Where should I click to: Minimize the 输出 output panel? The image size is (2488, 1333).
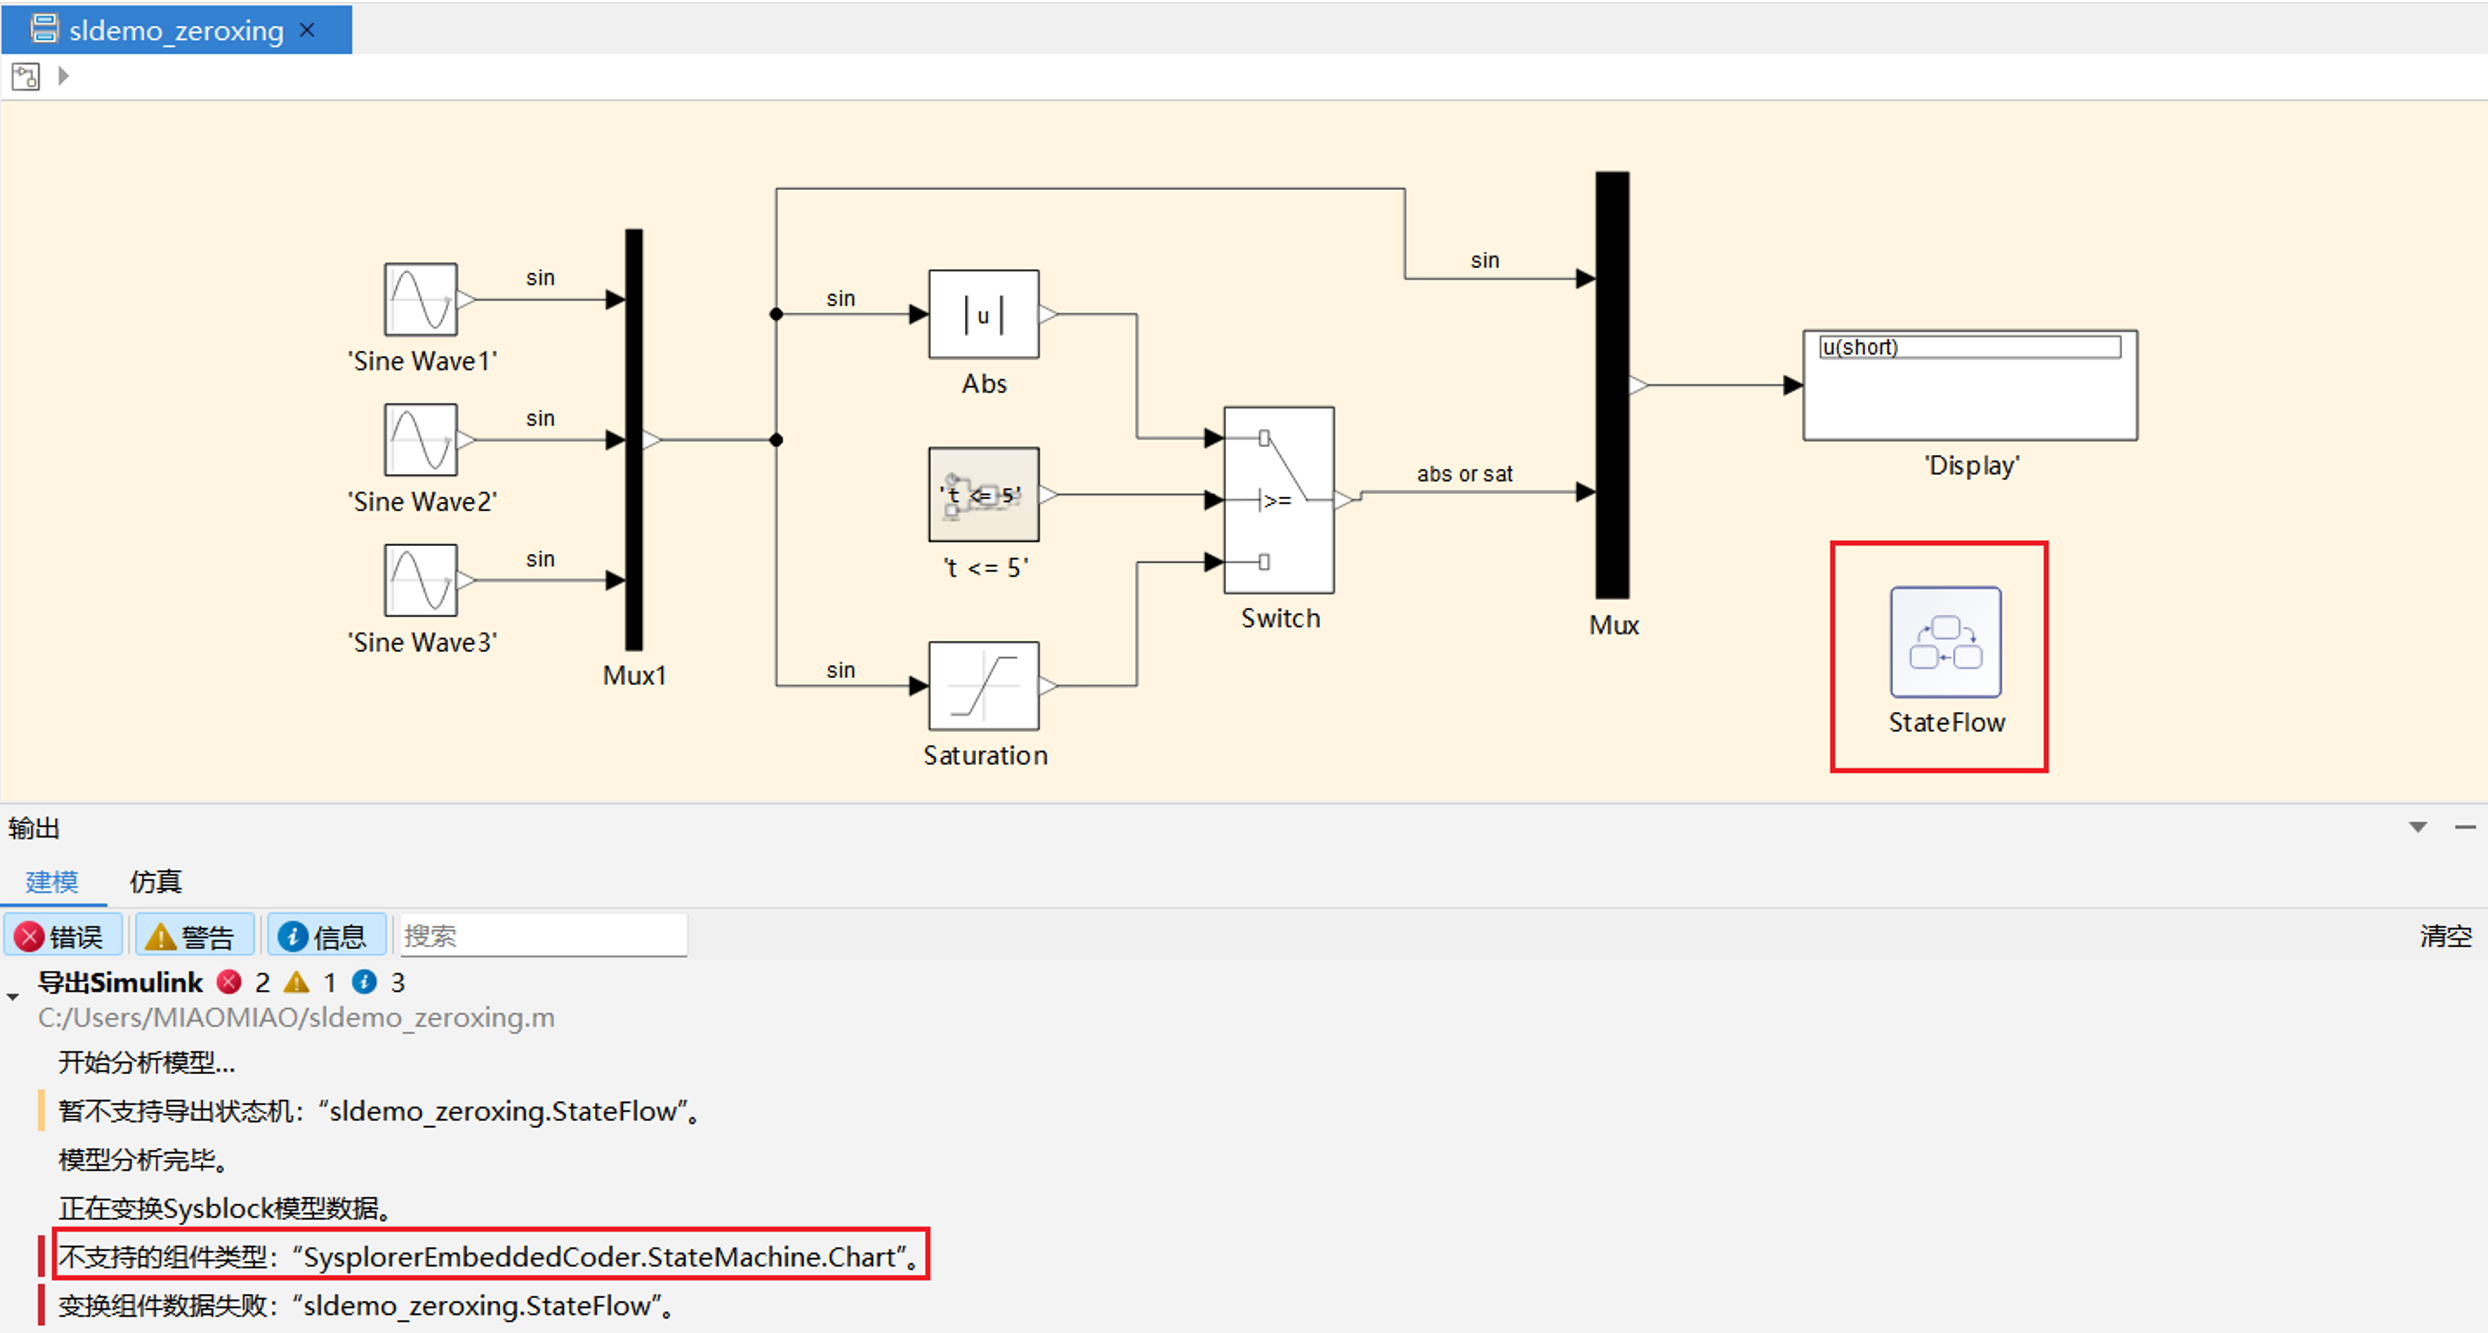click(x=2465, y=827)
